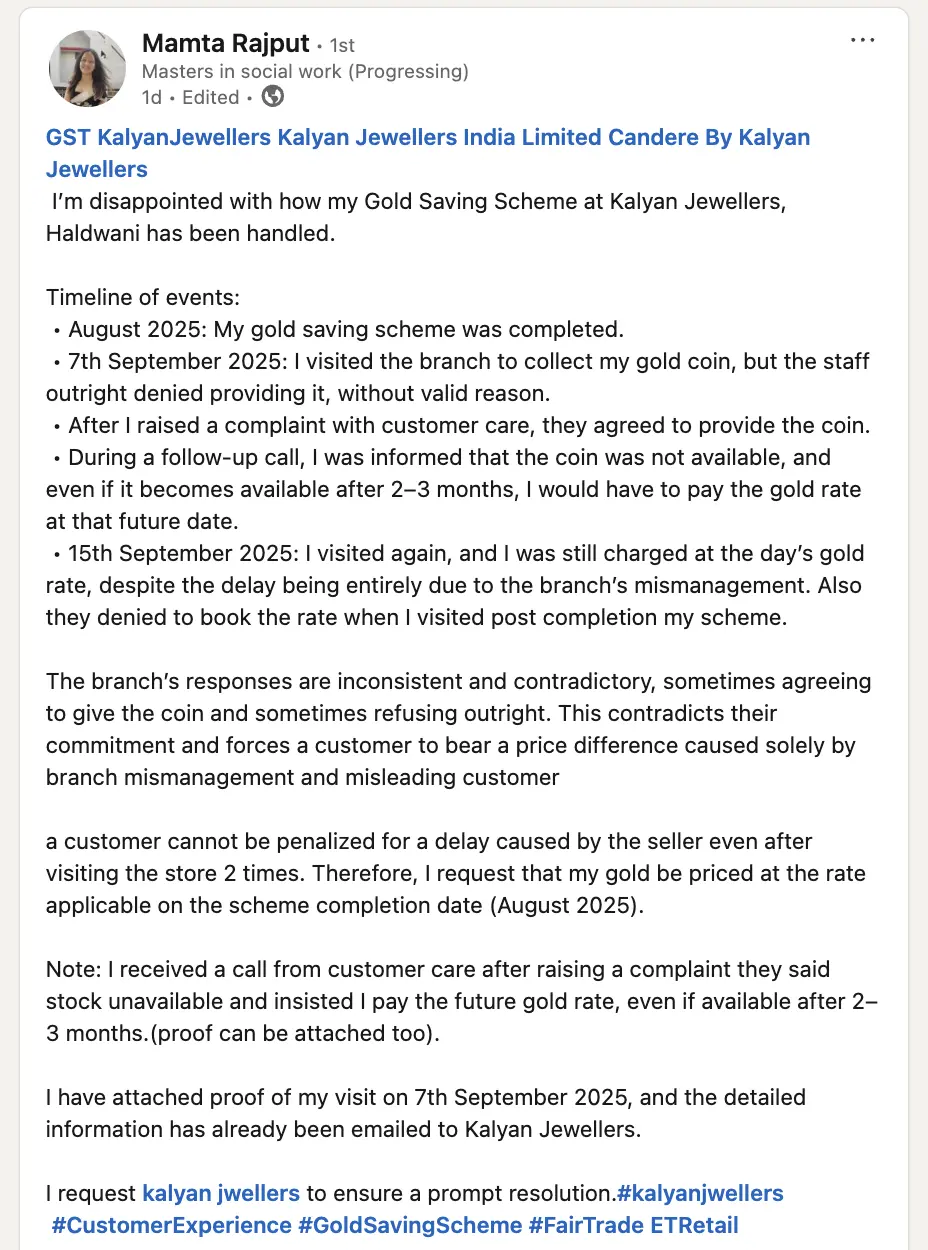
Task: Click the "kalyan jwellers" mention near the bottom
Action: pyautogui.click(x=221, y=1193)
